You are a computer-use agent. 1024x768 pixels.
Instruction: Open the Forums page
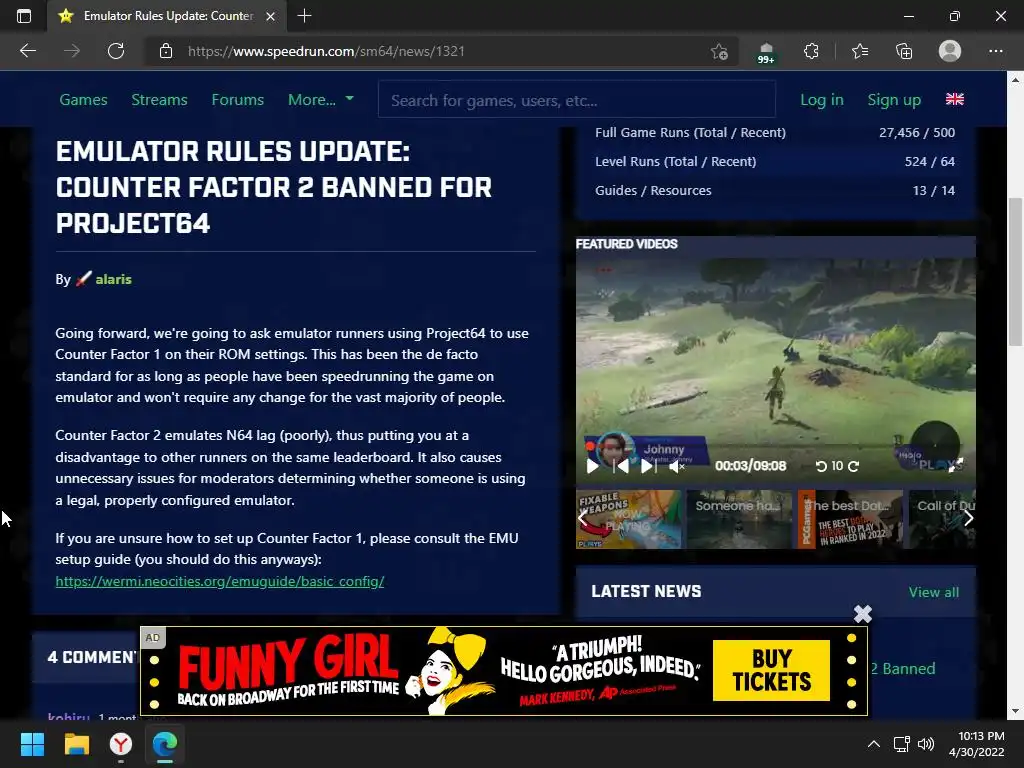(x=238, y=100)
